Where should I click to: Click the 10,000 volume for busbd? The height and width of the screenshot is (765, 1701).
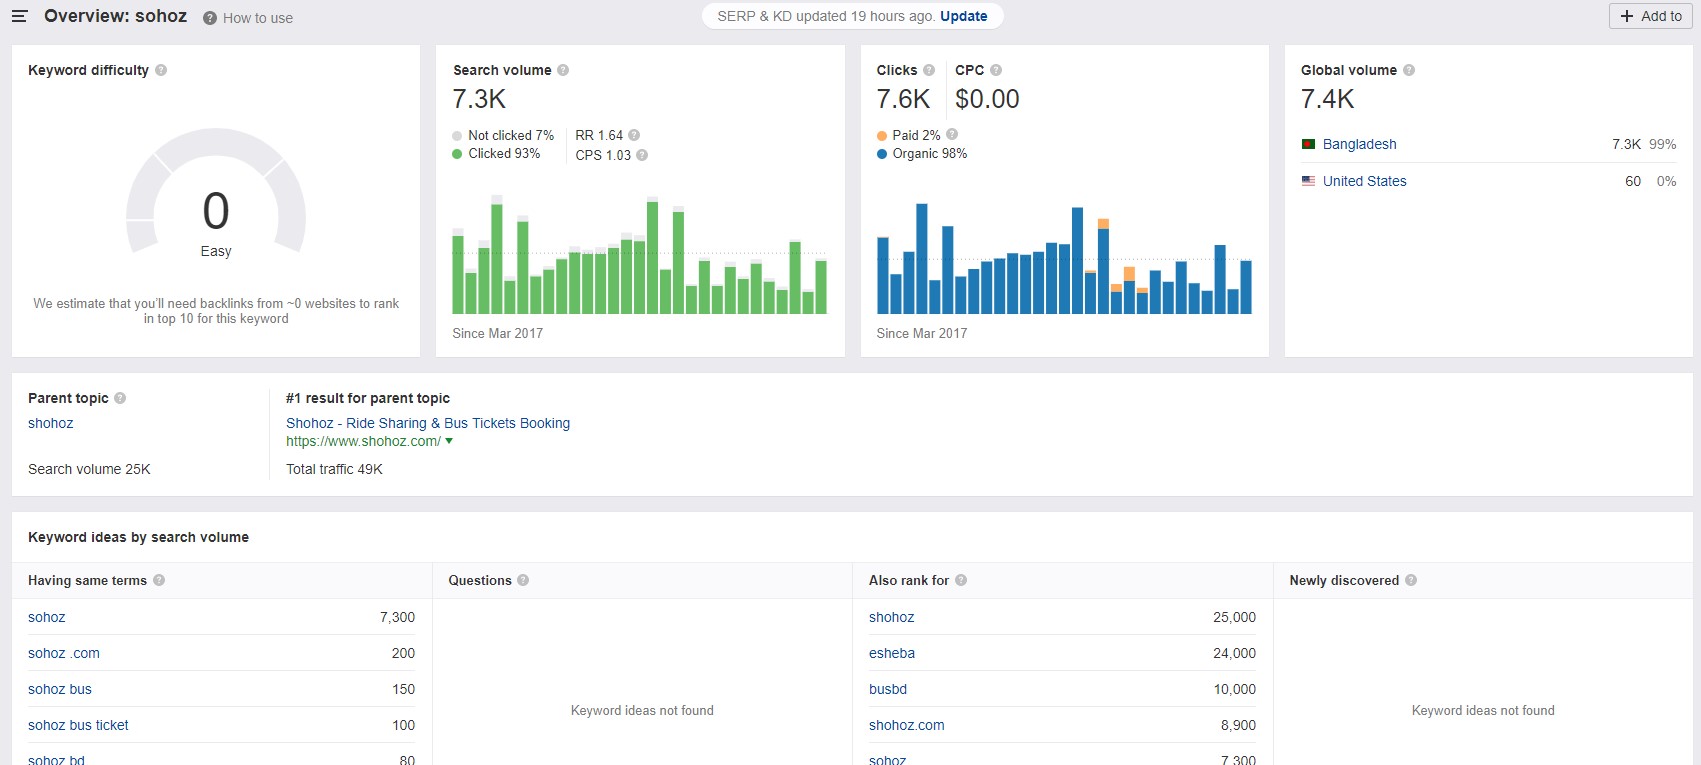coord(1234,689)
